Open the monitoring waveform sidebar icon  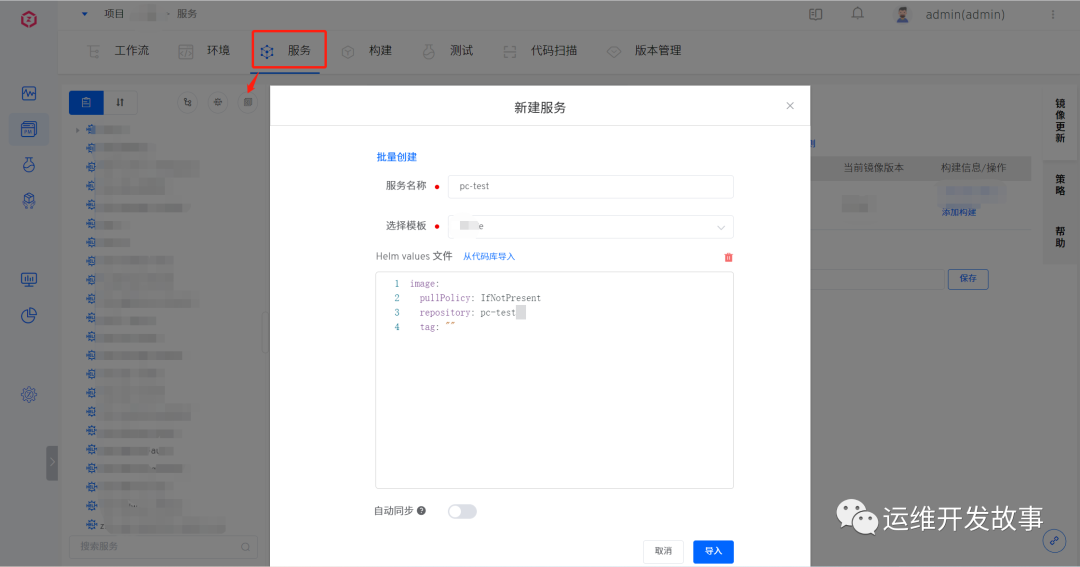29,93
